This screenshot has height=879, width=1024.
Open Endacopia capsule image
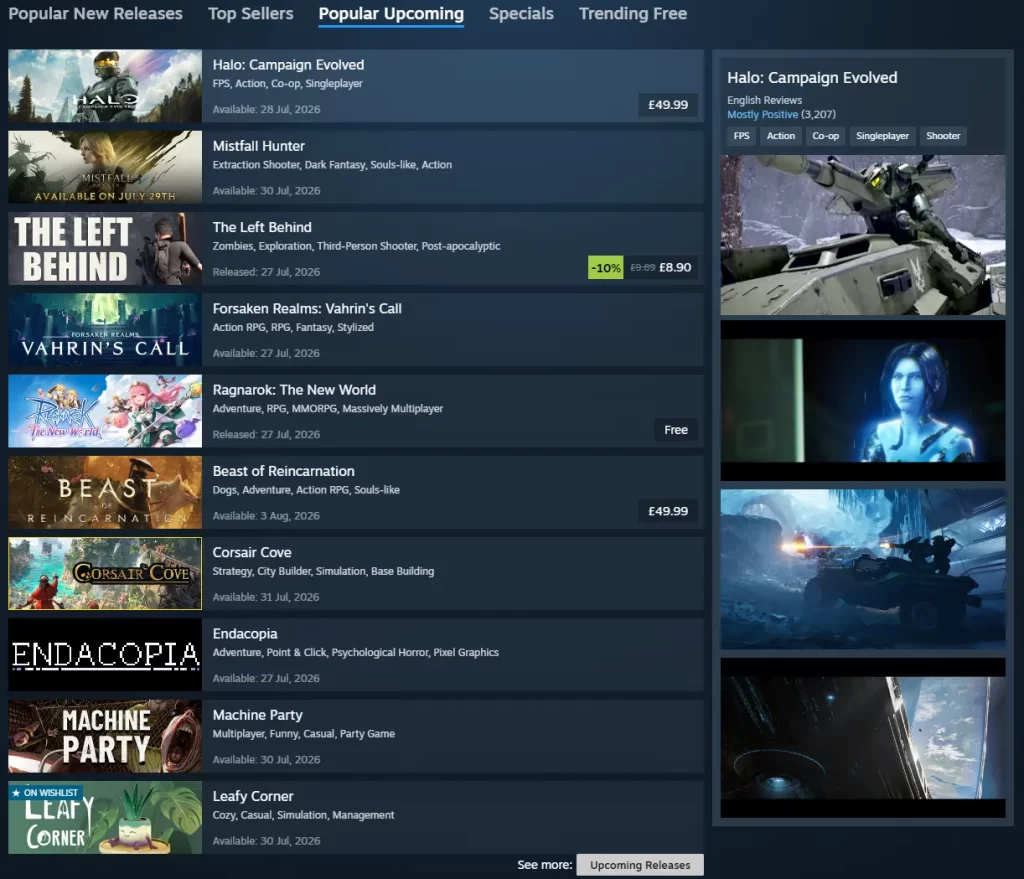[105, 655]
